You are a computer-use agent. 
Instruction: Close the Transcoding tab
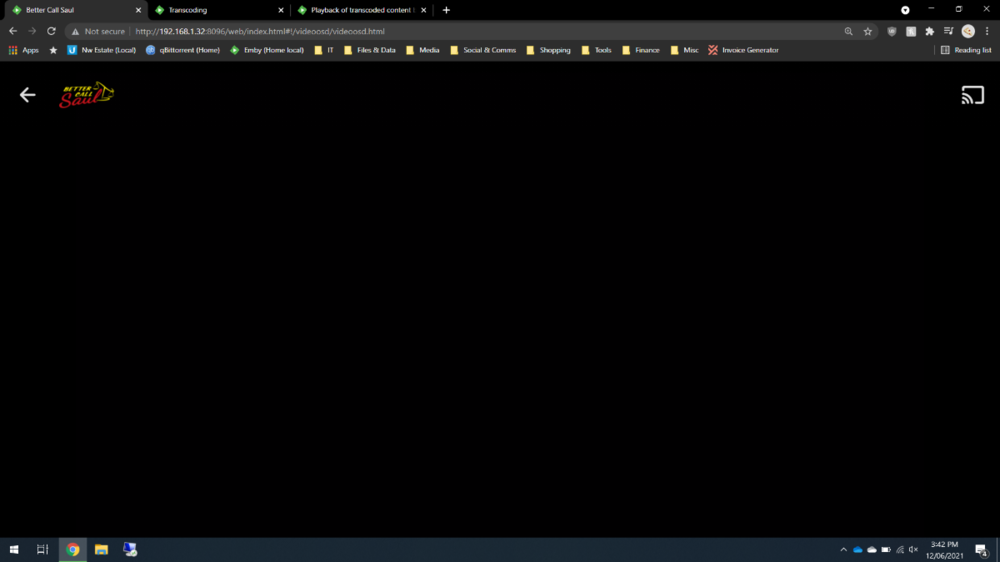pyautogui.click(x=281, y=10)
